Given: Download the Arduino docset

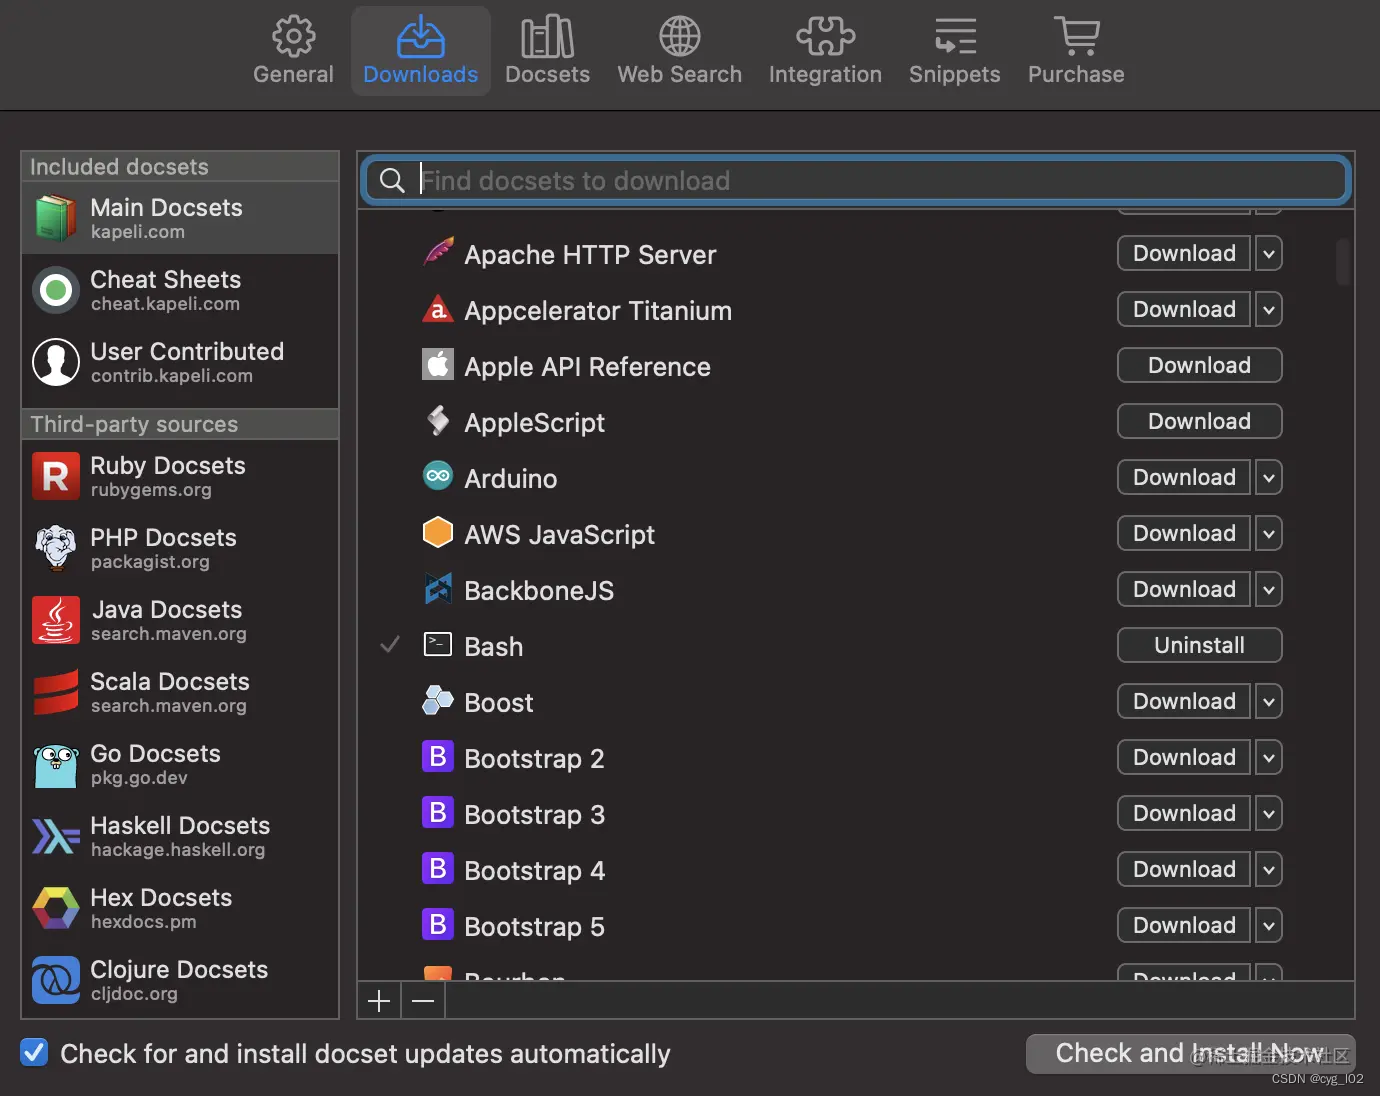Looking at the screenshot, I should tap(1184, 477).
